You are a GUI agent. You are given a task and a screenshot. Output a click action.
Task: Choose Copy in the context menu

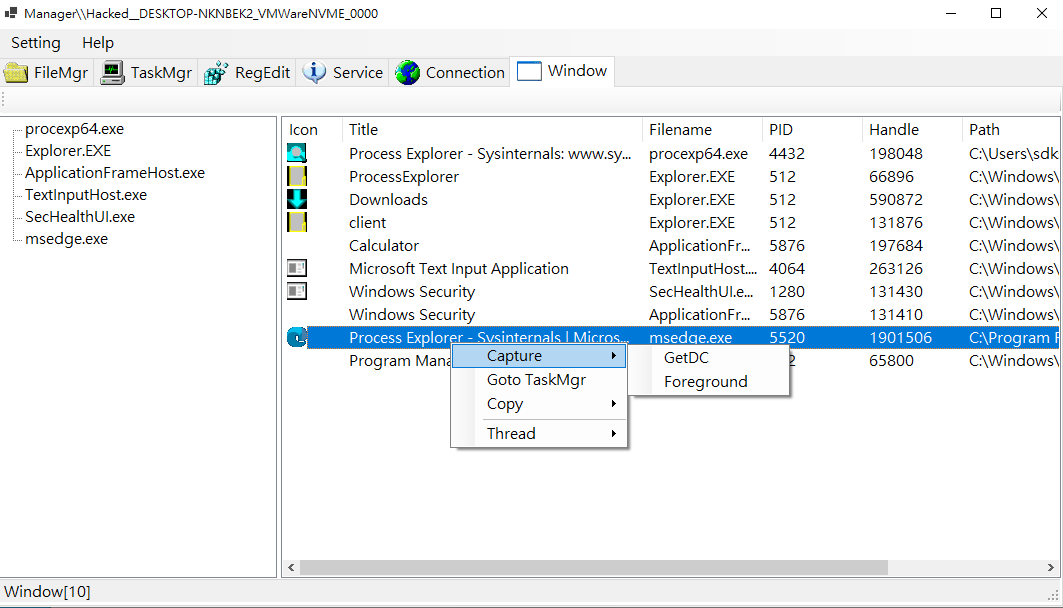tap(539, 404)
